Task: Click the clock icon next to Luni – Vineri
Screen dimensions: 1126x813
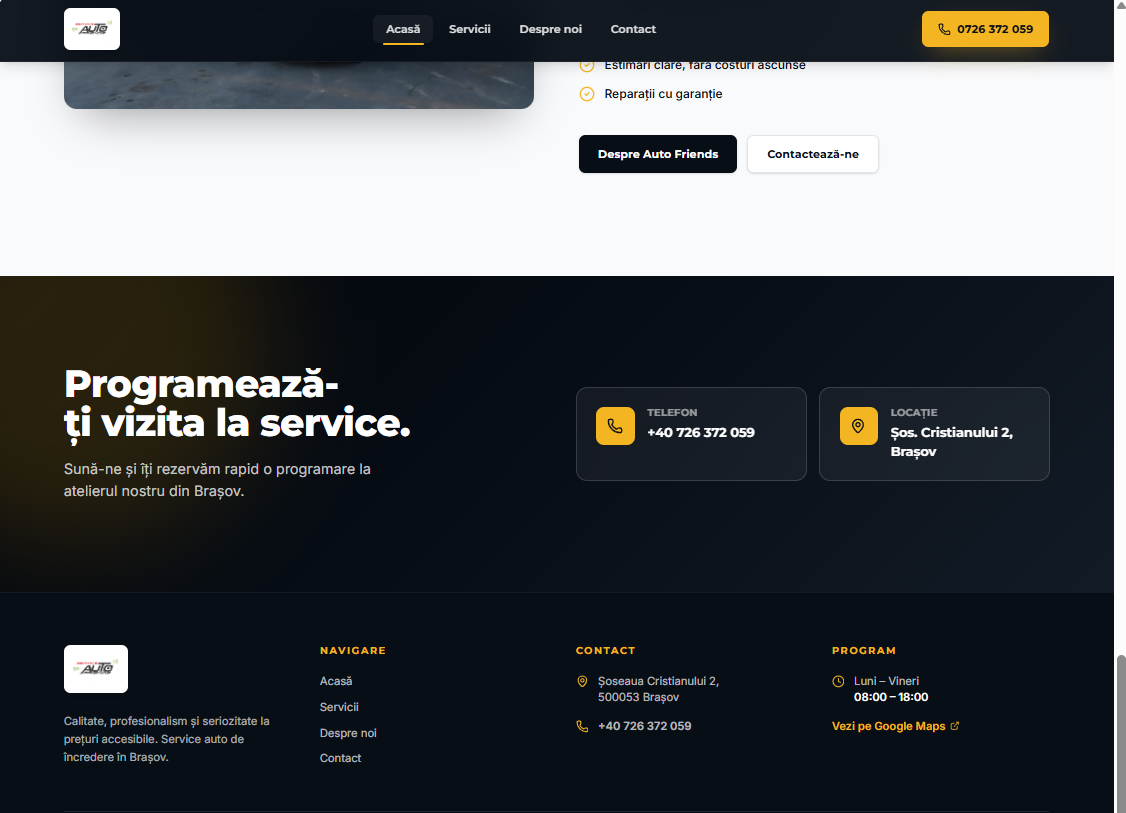Action: click(x=838, y=681)
